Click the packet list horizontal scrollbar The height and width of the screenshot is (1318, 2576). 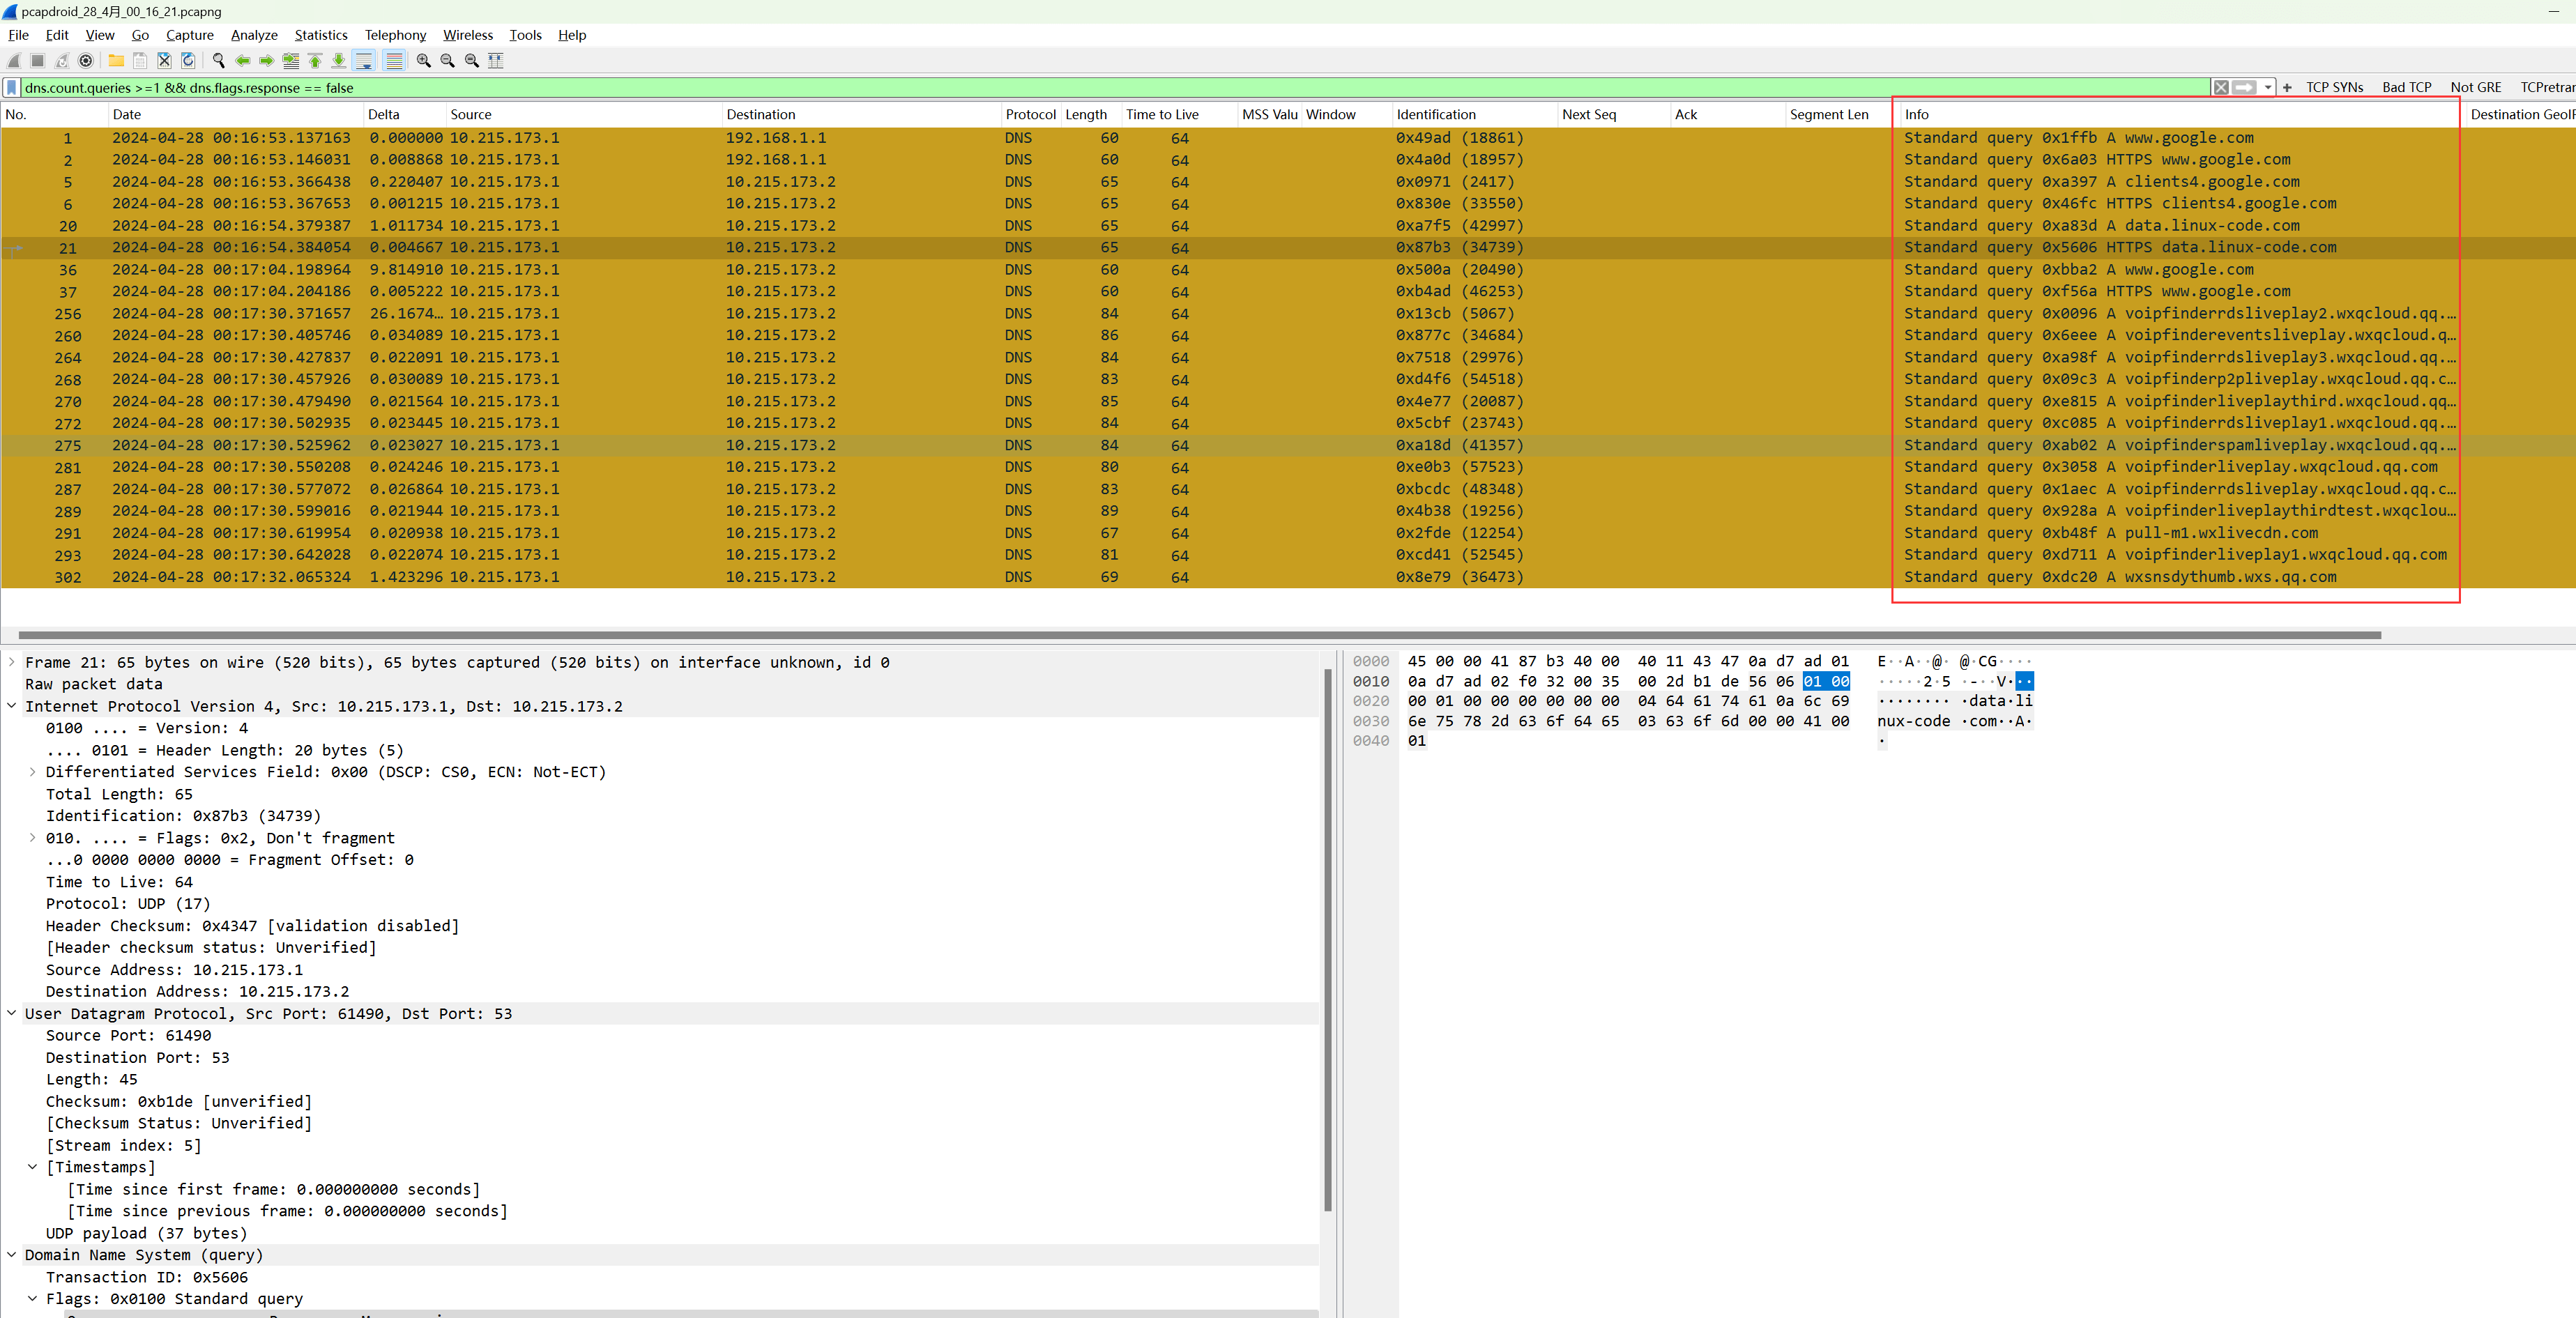pyautogui.click(x=1200, y=635)
